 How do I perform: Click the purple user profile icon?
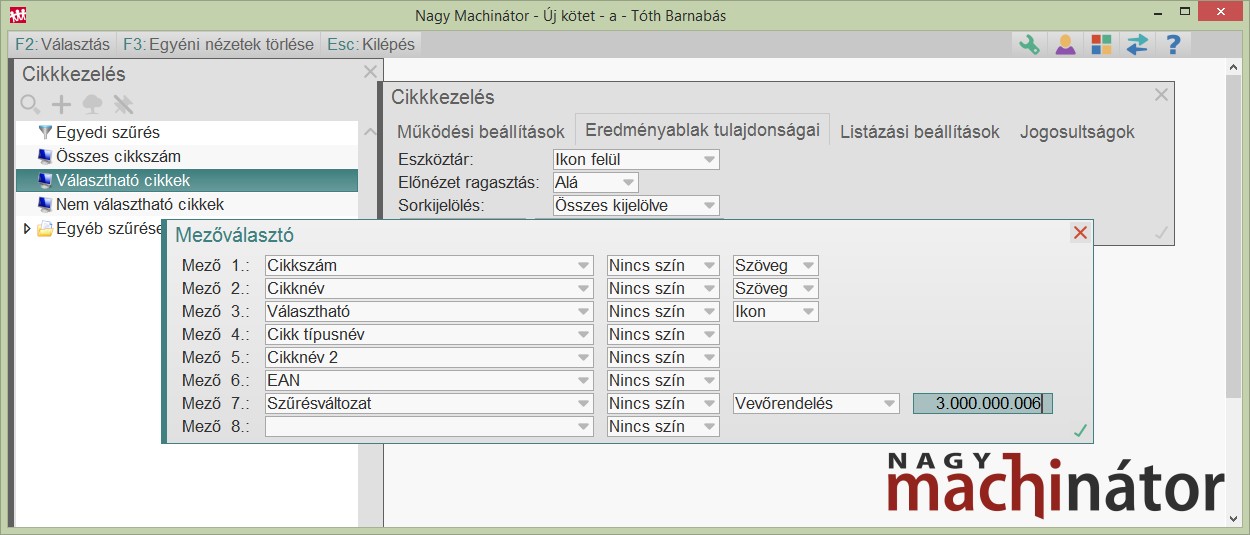click(x=1065, y=44)
